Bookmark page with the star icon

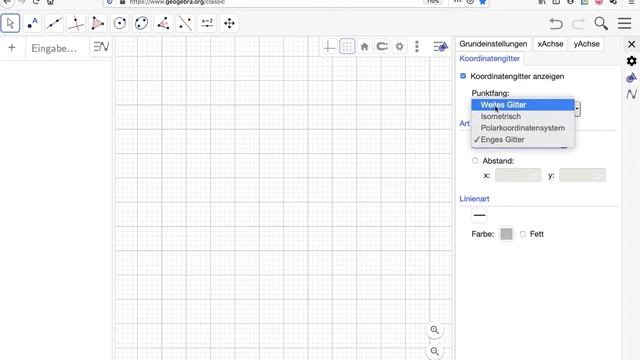[482, 2]
